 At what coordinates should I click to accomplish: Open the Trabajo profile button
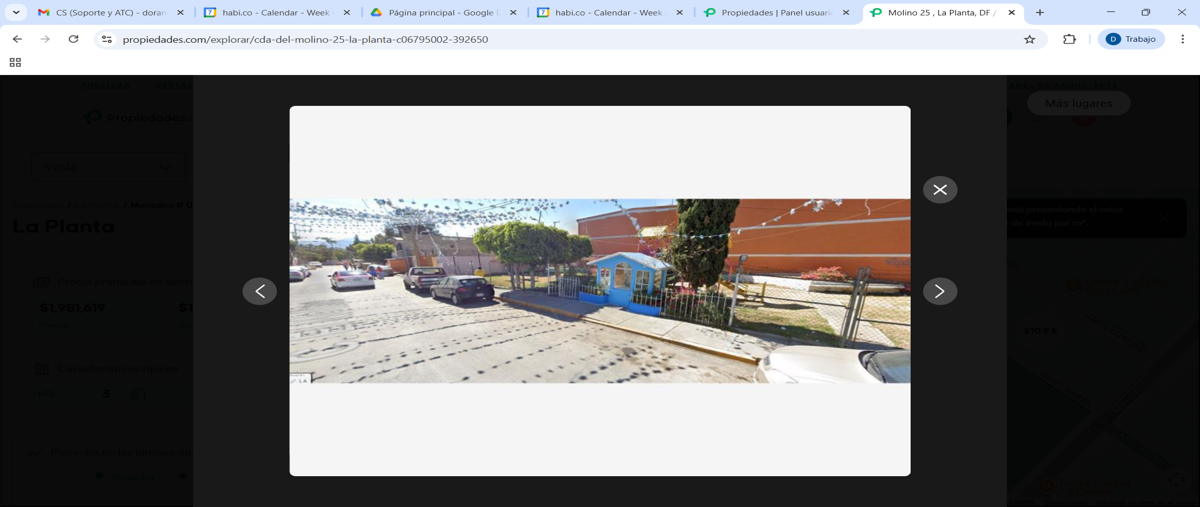click(x=1131, y=39)
